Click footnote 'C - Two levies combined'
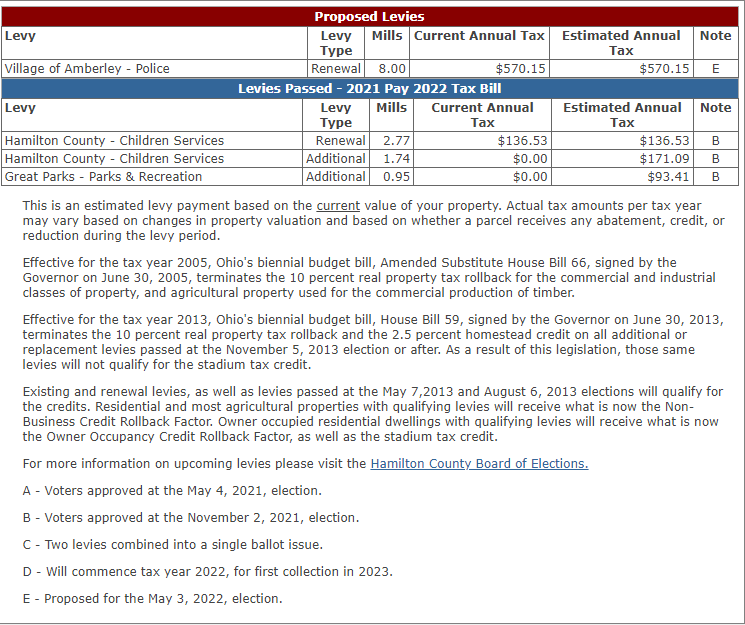 172,545
